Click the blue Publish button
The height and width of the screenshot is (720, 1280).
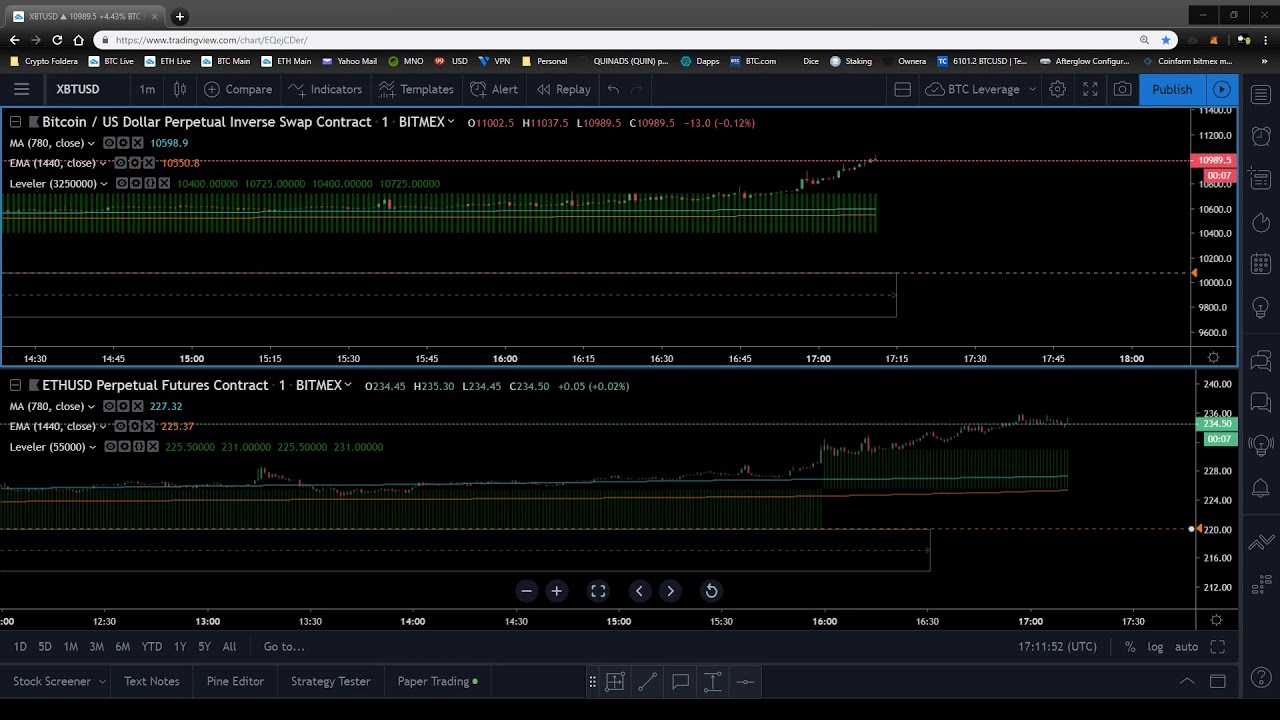tap(1172, 89)
